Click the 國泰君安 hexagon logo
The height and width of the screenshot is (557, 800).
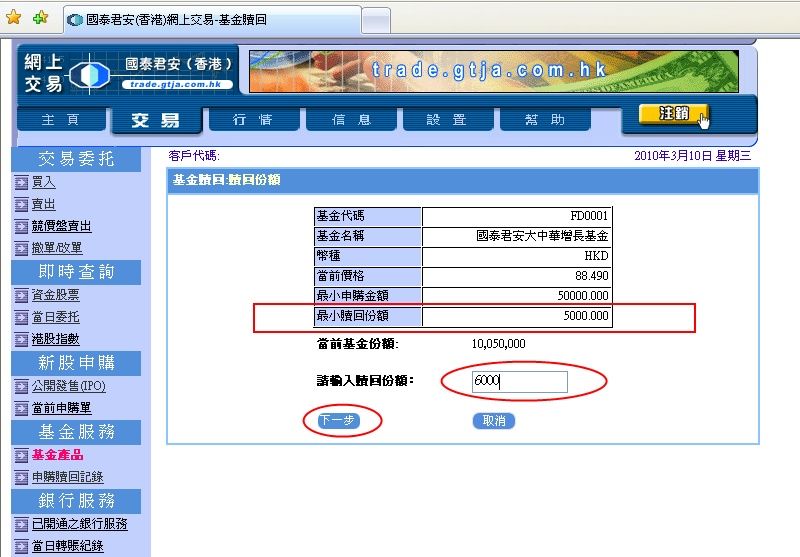tap(89, 74)
